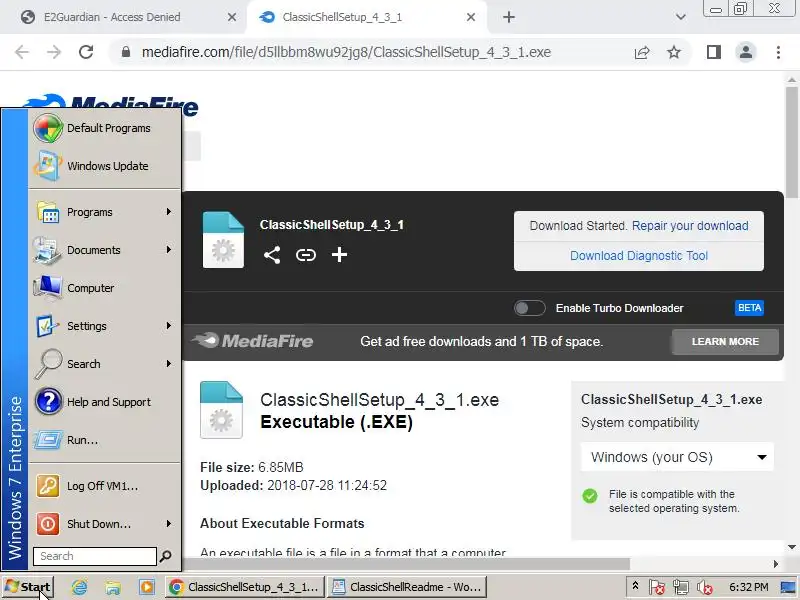Image resolution: width=800 pixels, height=600 pixels.
Task: Close the E2Guardian tab
Action: click(x=232, y=17)
